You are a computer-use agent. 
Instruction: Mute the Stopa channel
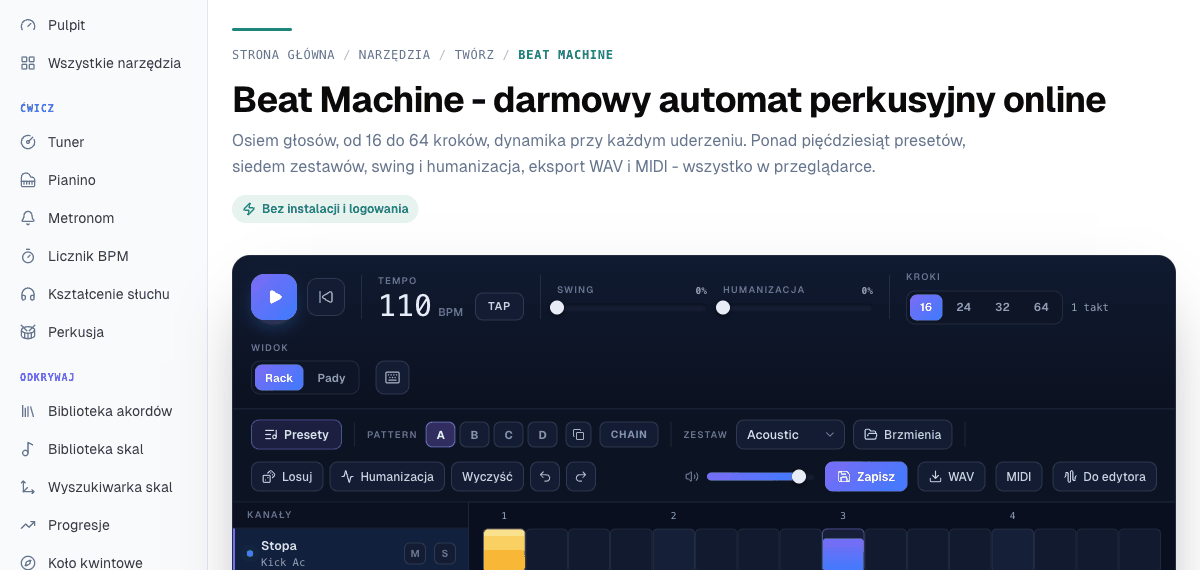(x=414, y=553)
